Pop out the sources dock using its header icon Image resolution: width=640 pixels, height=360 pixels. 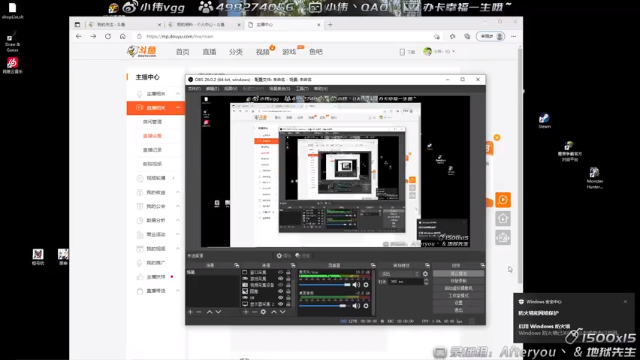pyautogui.click(x=293, y=265)
